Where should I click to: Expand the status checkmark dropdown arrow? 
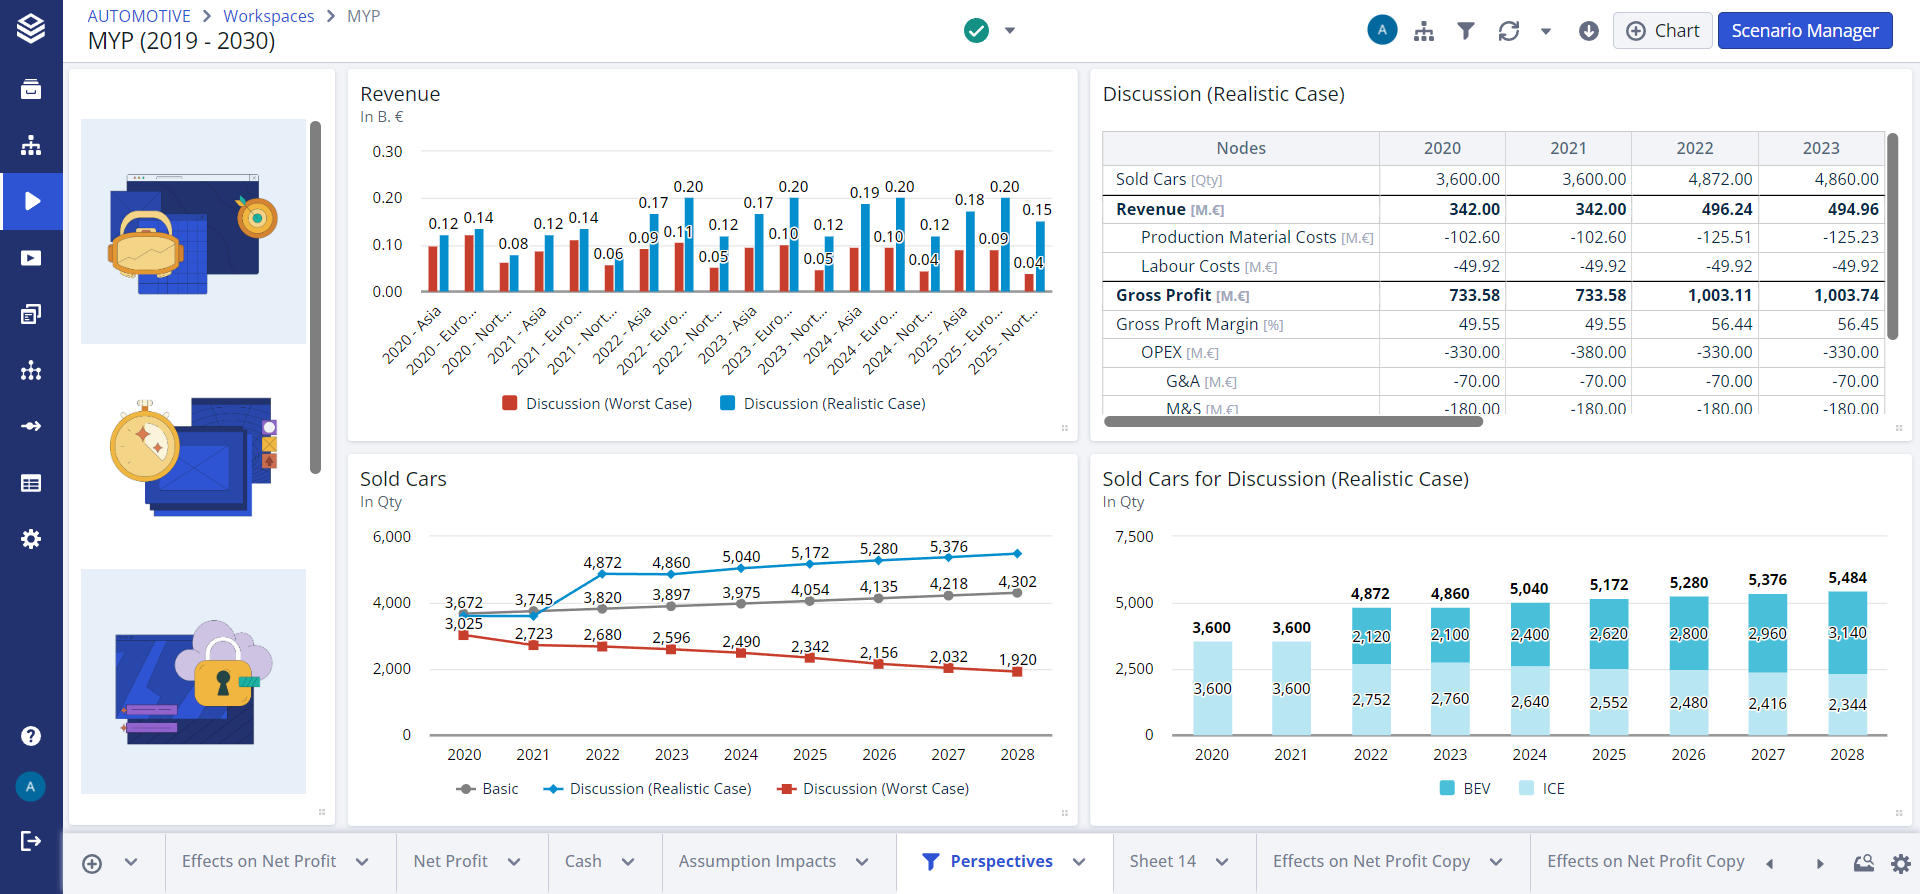(x=1010, y=31)
